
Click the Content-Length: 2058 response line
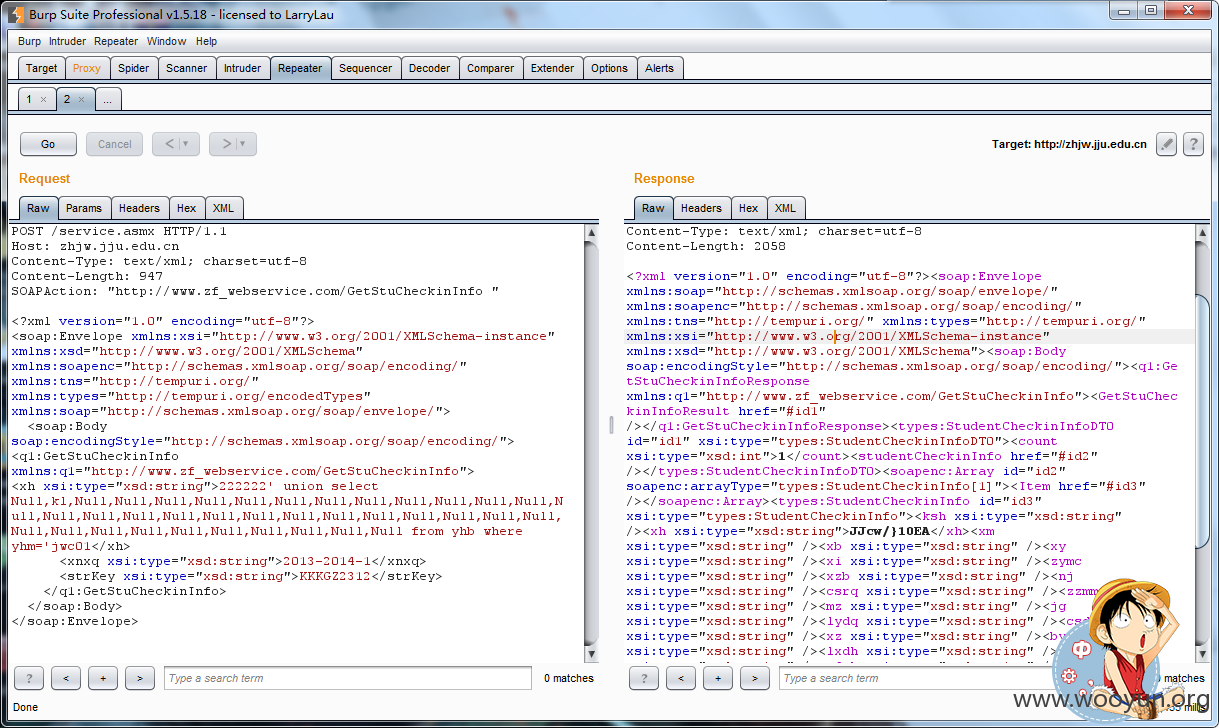pyautogui.click(x=706, y=246)
